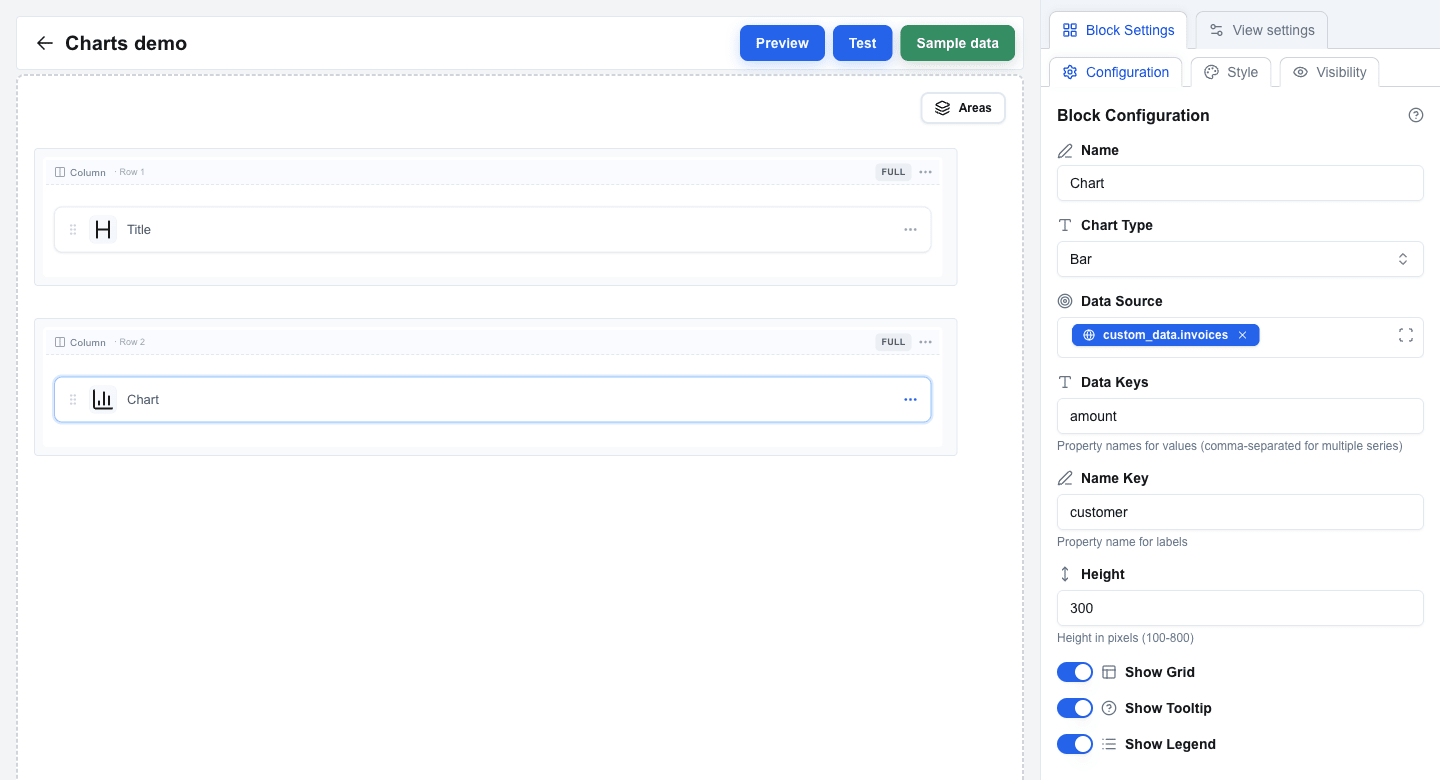Click the Row 1 Column layout icon
The image size is (1440, 780).
coord(60,172)
